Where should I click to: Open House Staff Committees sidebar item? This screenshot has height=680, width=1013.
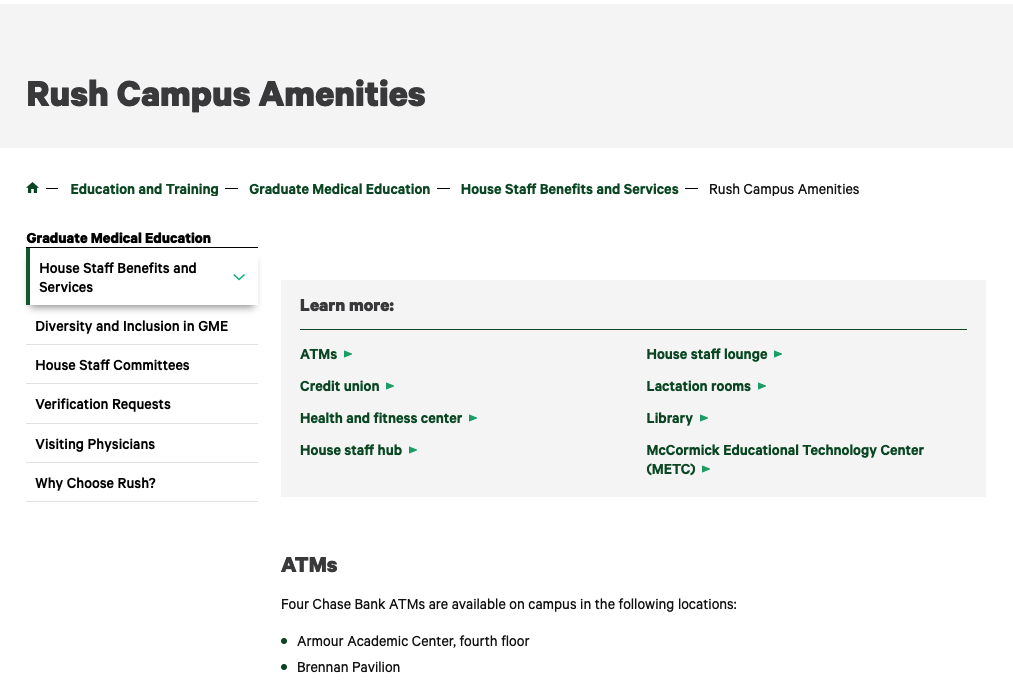click(x=112, y=365)
